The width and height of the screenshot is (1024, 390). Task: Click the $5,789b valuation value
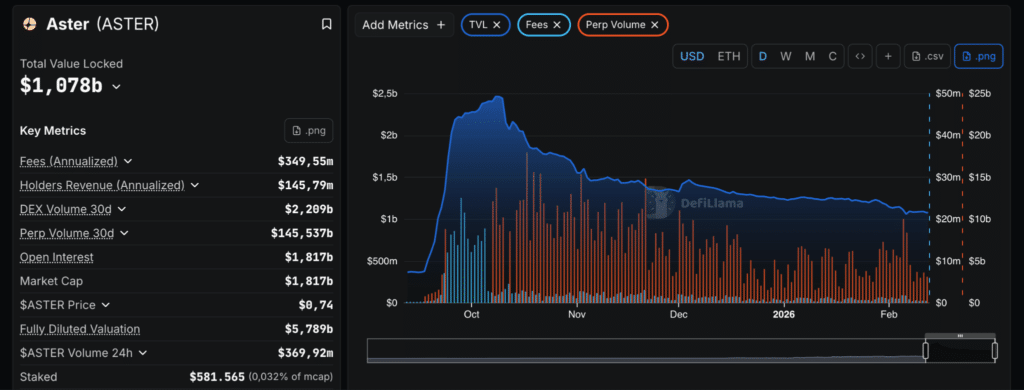coord(309,329)
